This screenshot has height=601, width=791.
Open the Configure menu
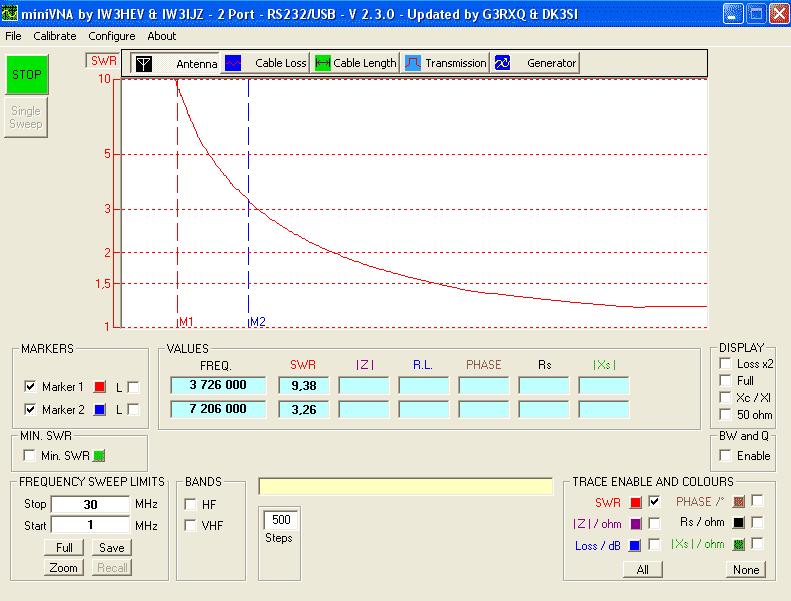[x=111, y=36]
